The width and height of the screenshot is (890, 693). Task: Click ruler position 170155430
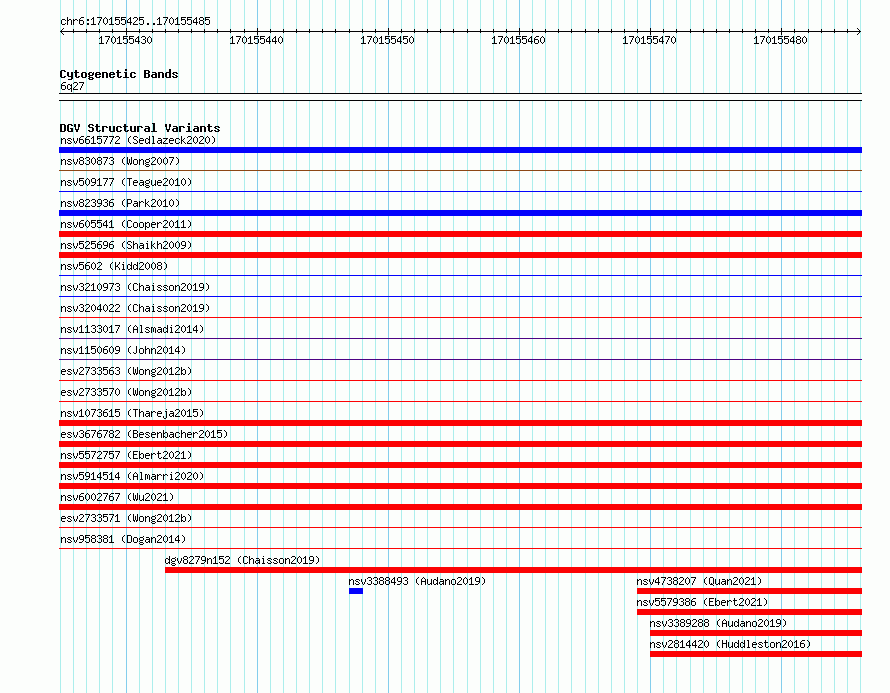[x=125, y=40]
